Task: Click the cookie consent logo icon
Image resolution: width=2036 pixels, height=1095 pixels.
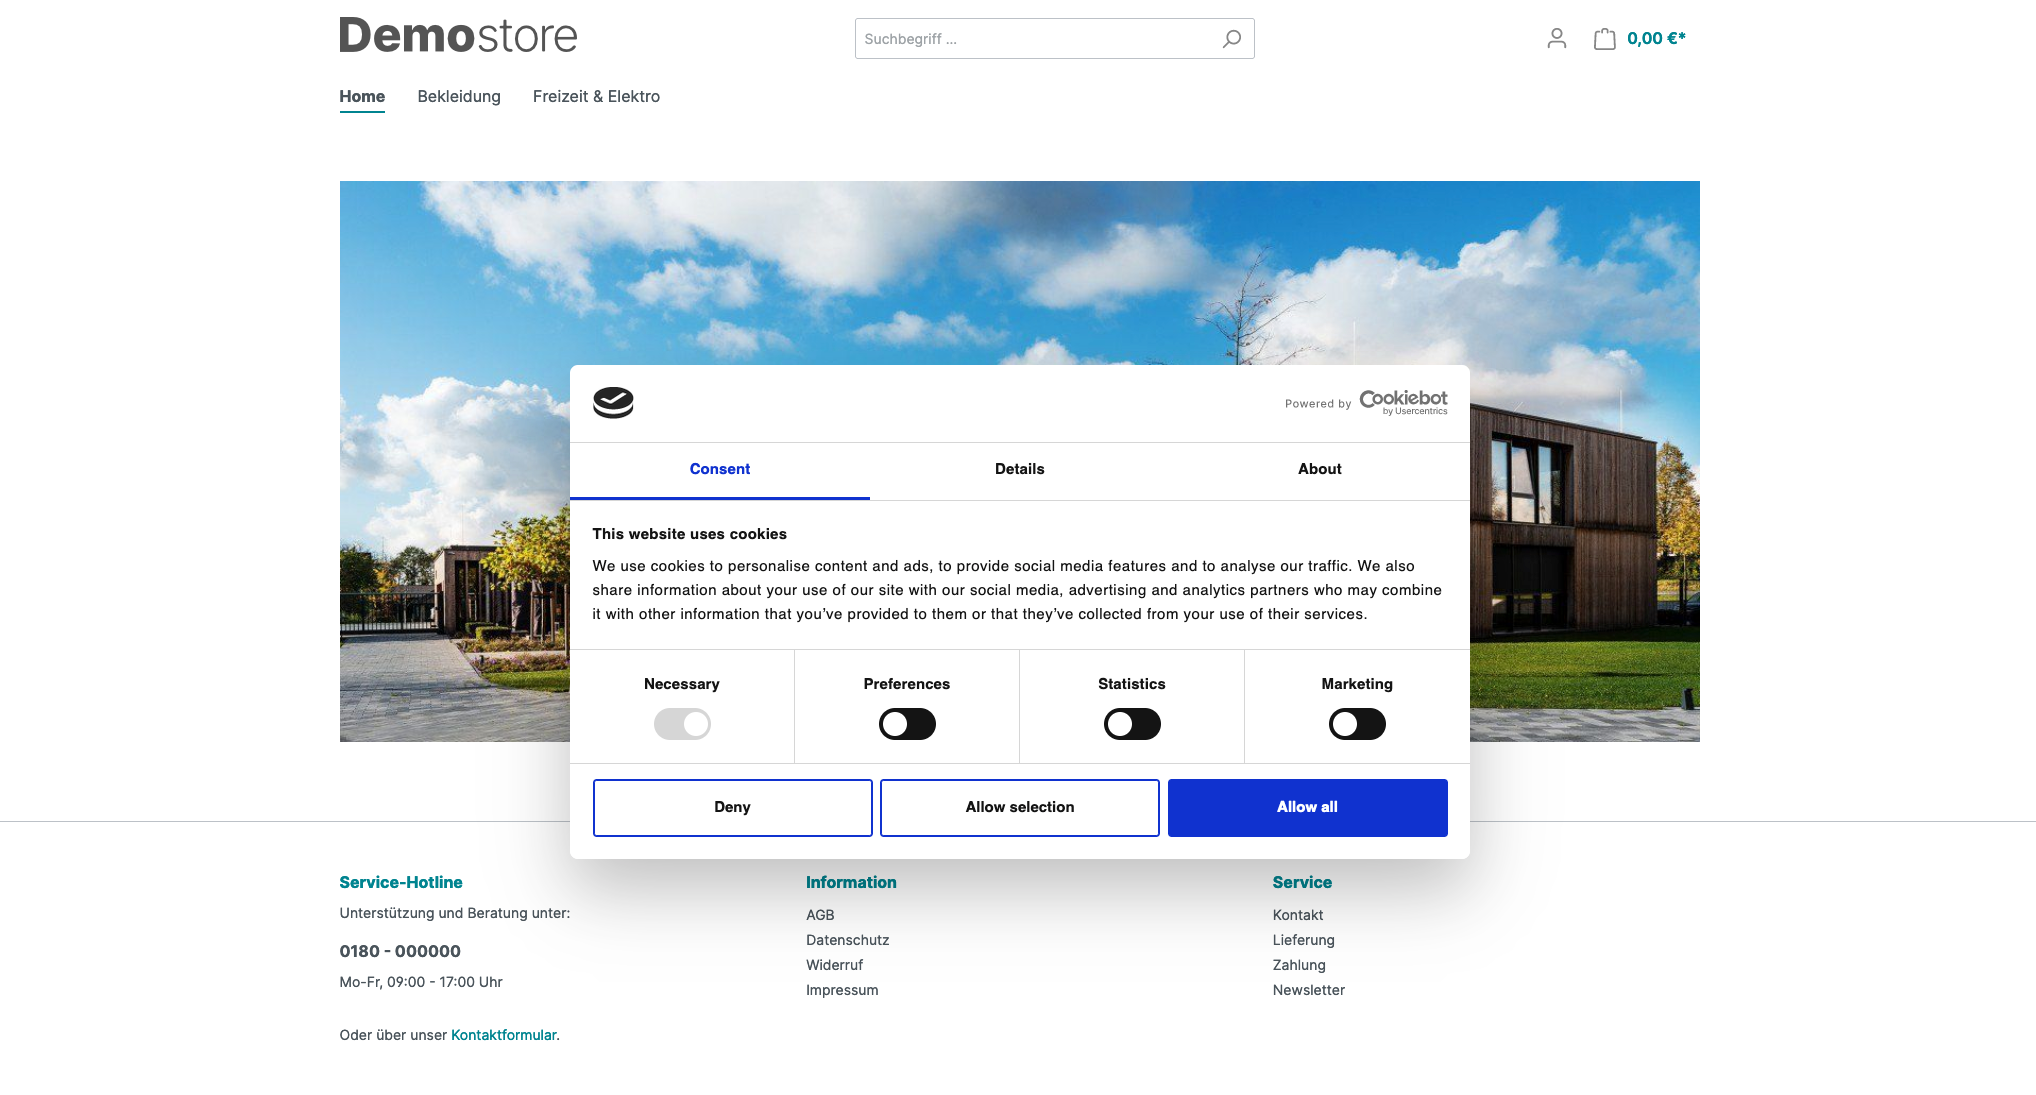Action: [x=615, y=402]
